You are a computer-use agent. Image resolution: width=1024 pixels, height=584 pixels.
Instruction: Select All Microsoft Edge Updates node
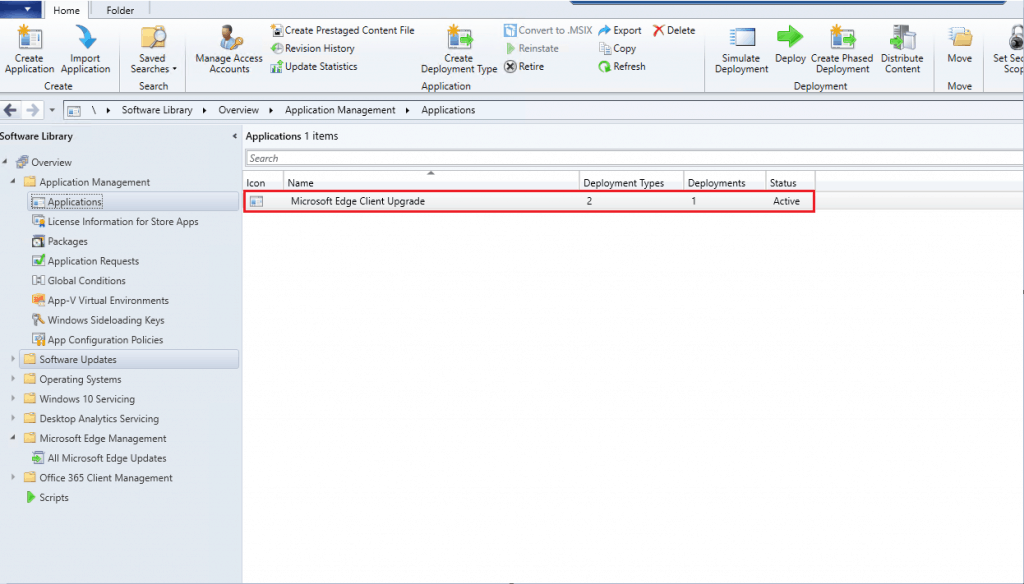coord(106,458)
